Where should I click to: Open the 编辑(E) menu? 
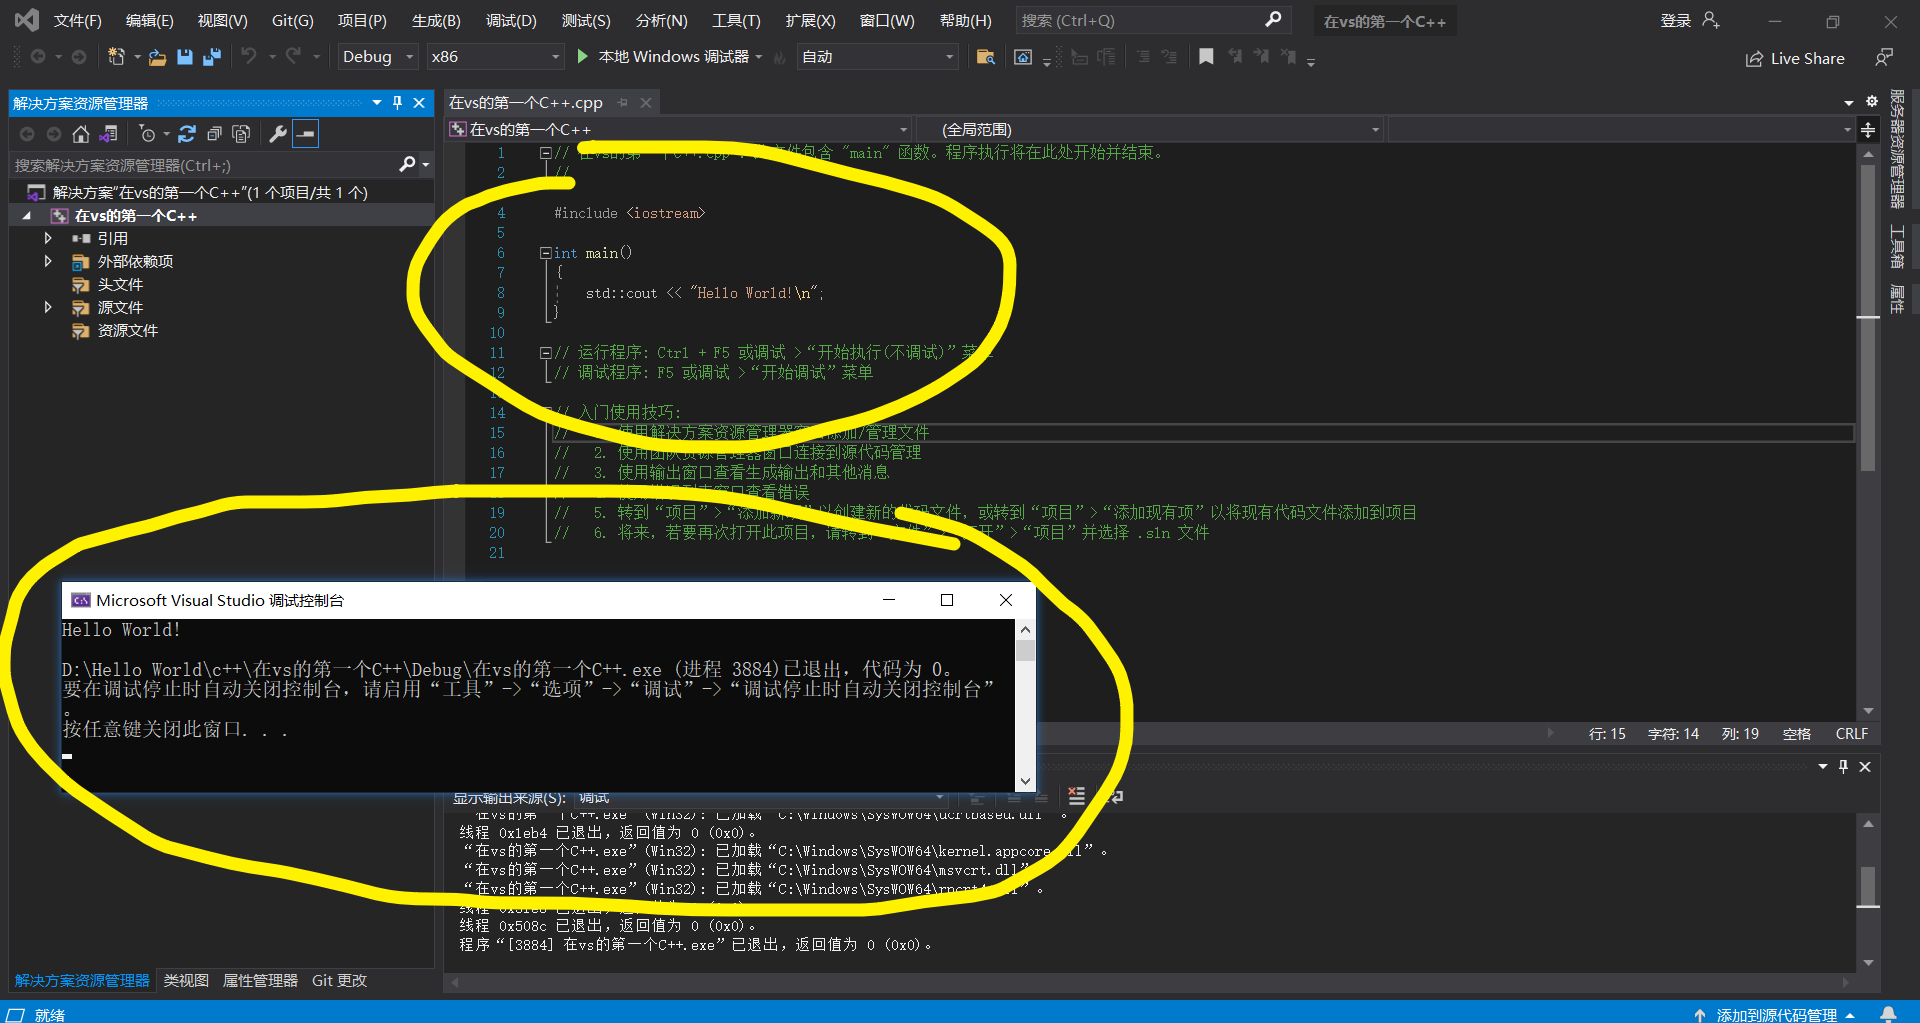coord(149,20)
